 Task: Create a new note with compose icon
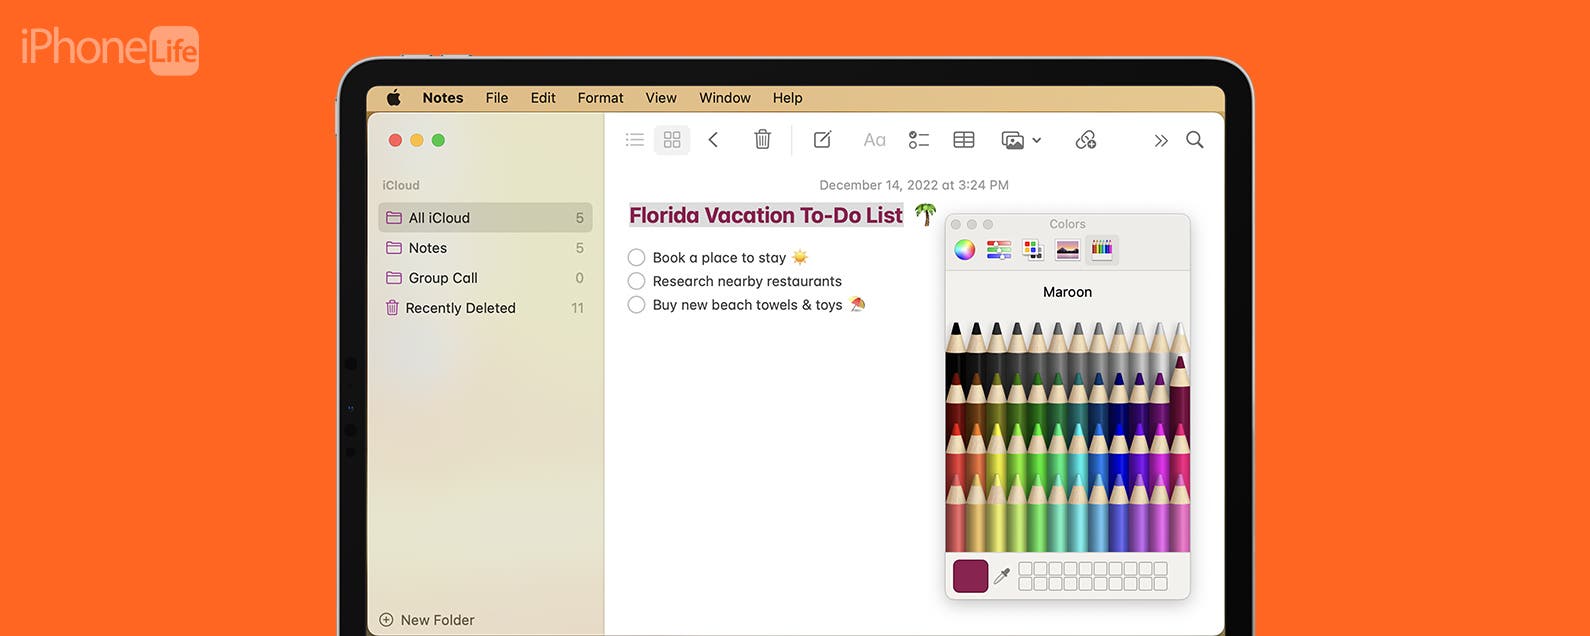click(822, 140)
